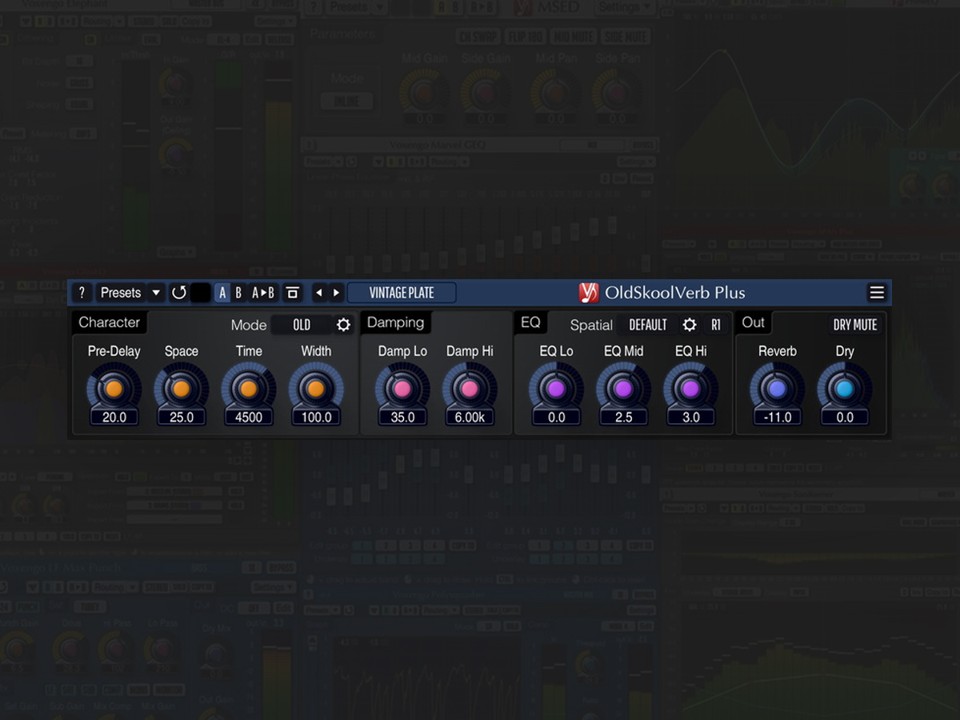Click the EQ Lo value field 0.0
The image size is (960, 720).
556,418
